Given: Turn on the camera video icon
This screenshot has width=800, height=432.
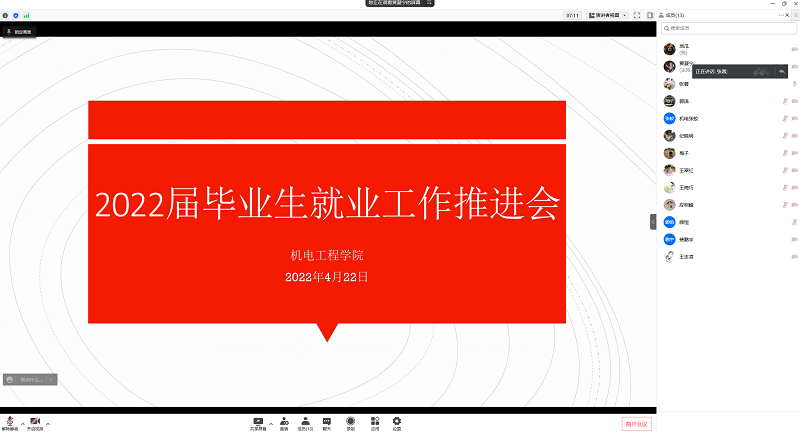Looking at the screenshot, I should pyautogui.click(x=35, y=422).
